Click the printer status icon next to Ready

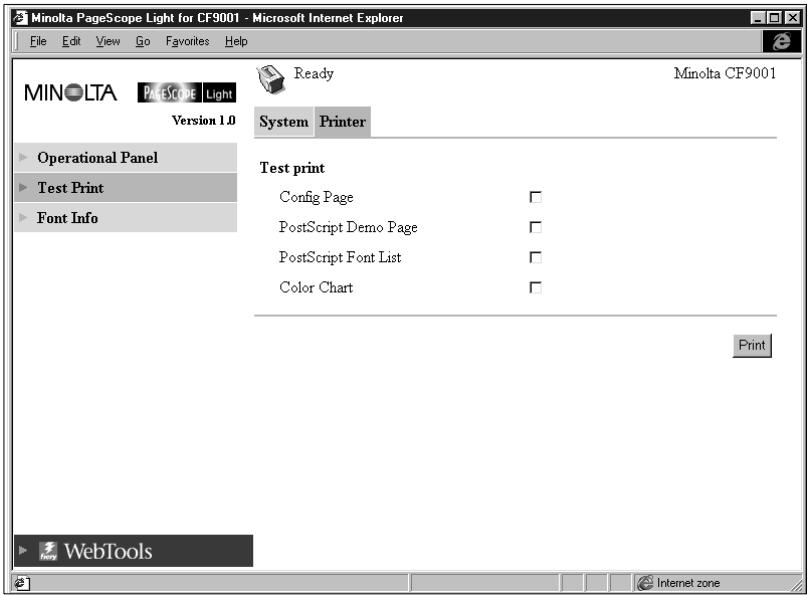271,80
